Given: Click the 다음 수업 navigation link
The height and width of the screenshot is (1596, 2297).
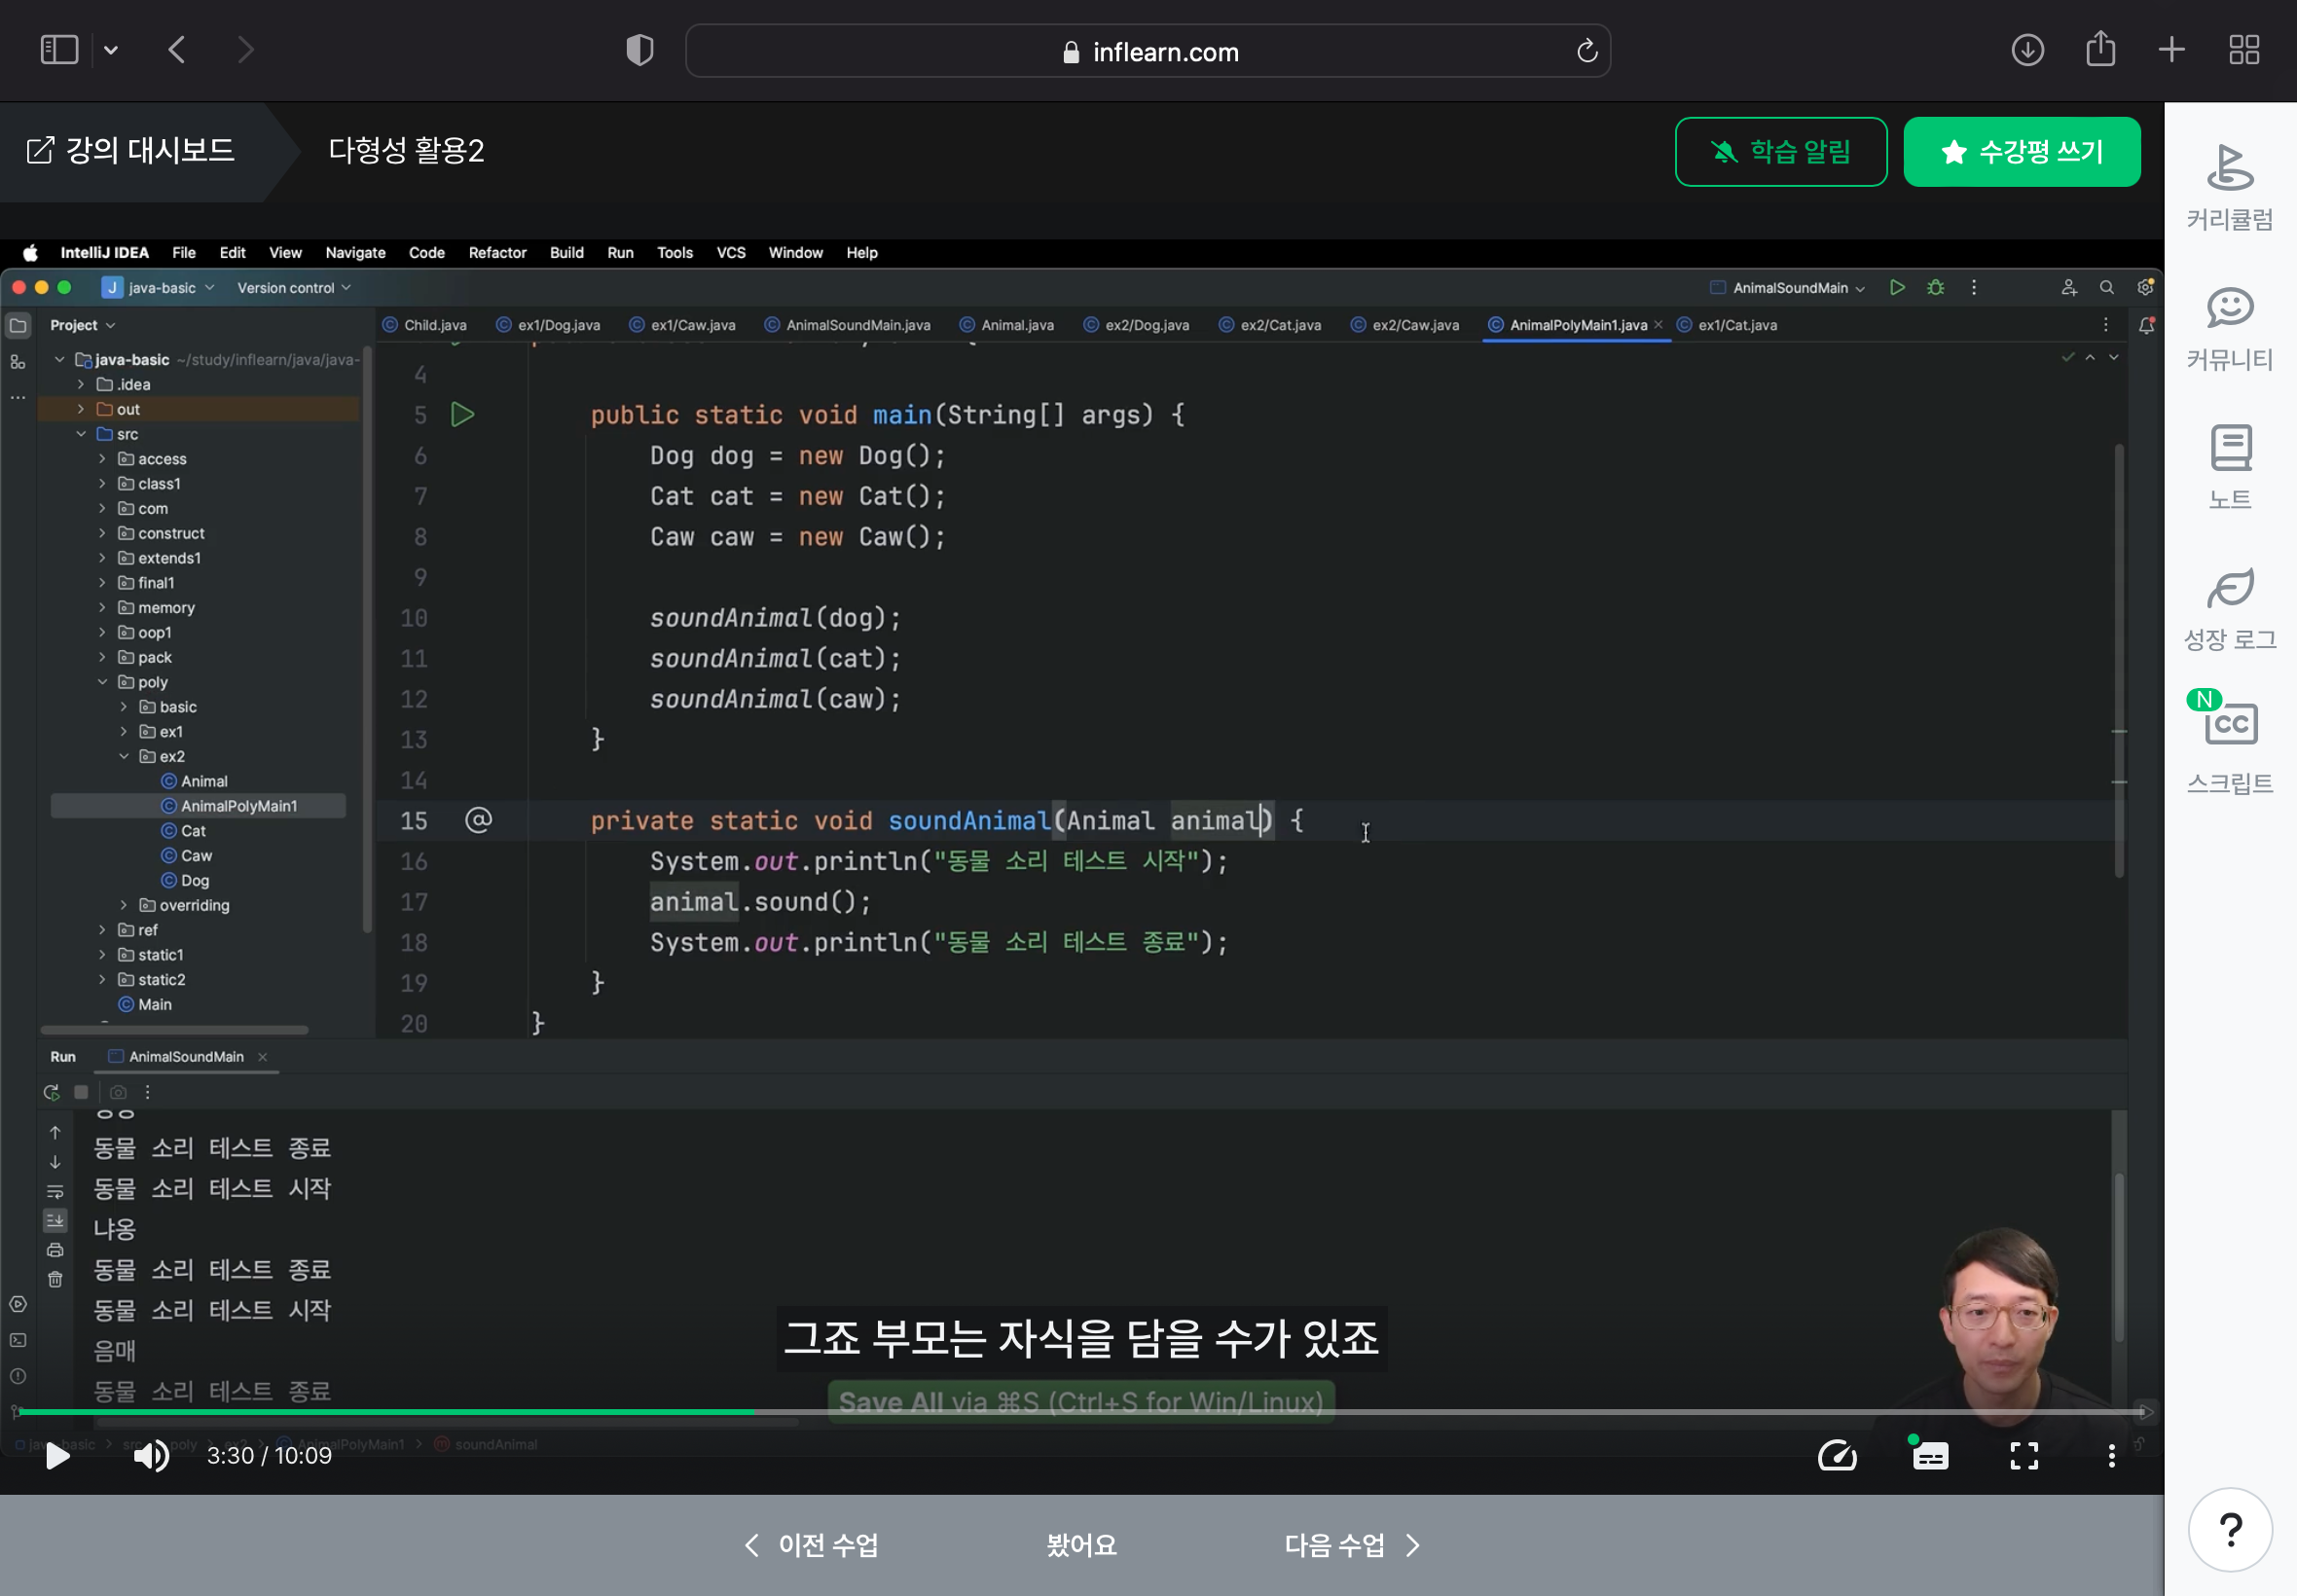Looking at the screenshot, I should coord(1351,1545).
